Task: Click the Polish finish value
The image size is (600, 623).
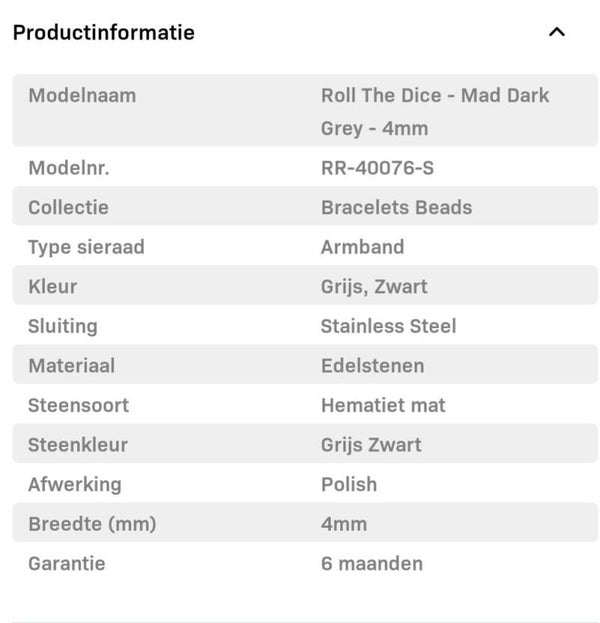Action: (349, 484)
